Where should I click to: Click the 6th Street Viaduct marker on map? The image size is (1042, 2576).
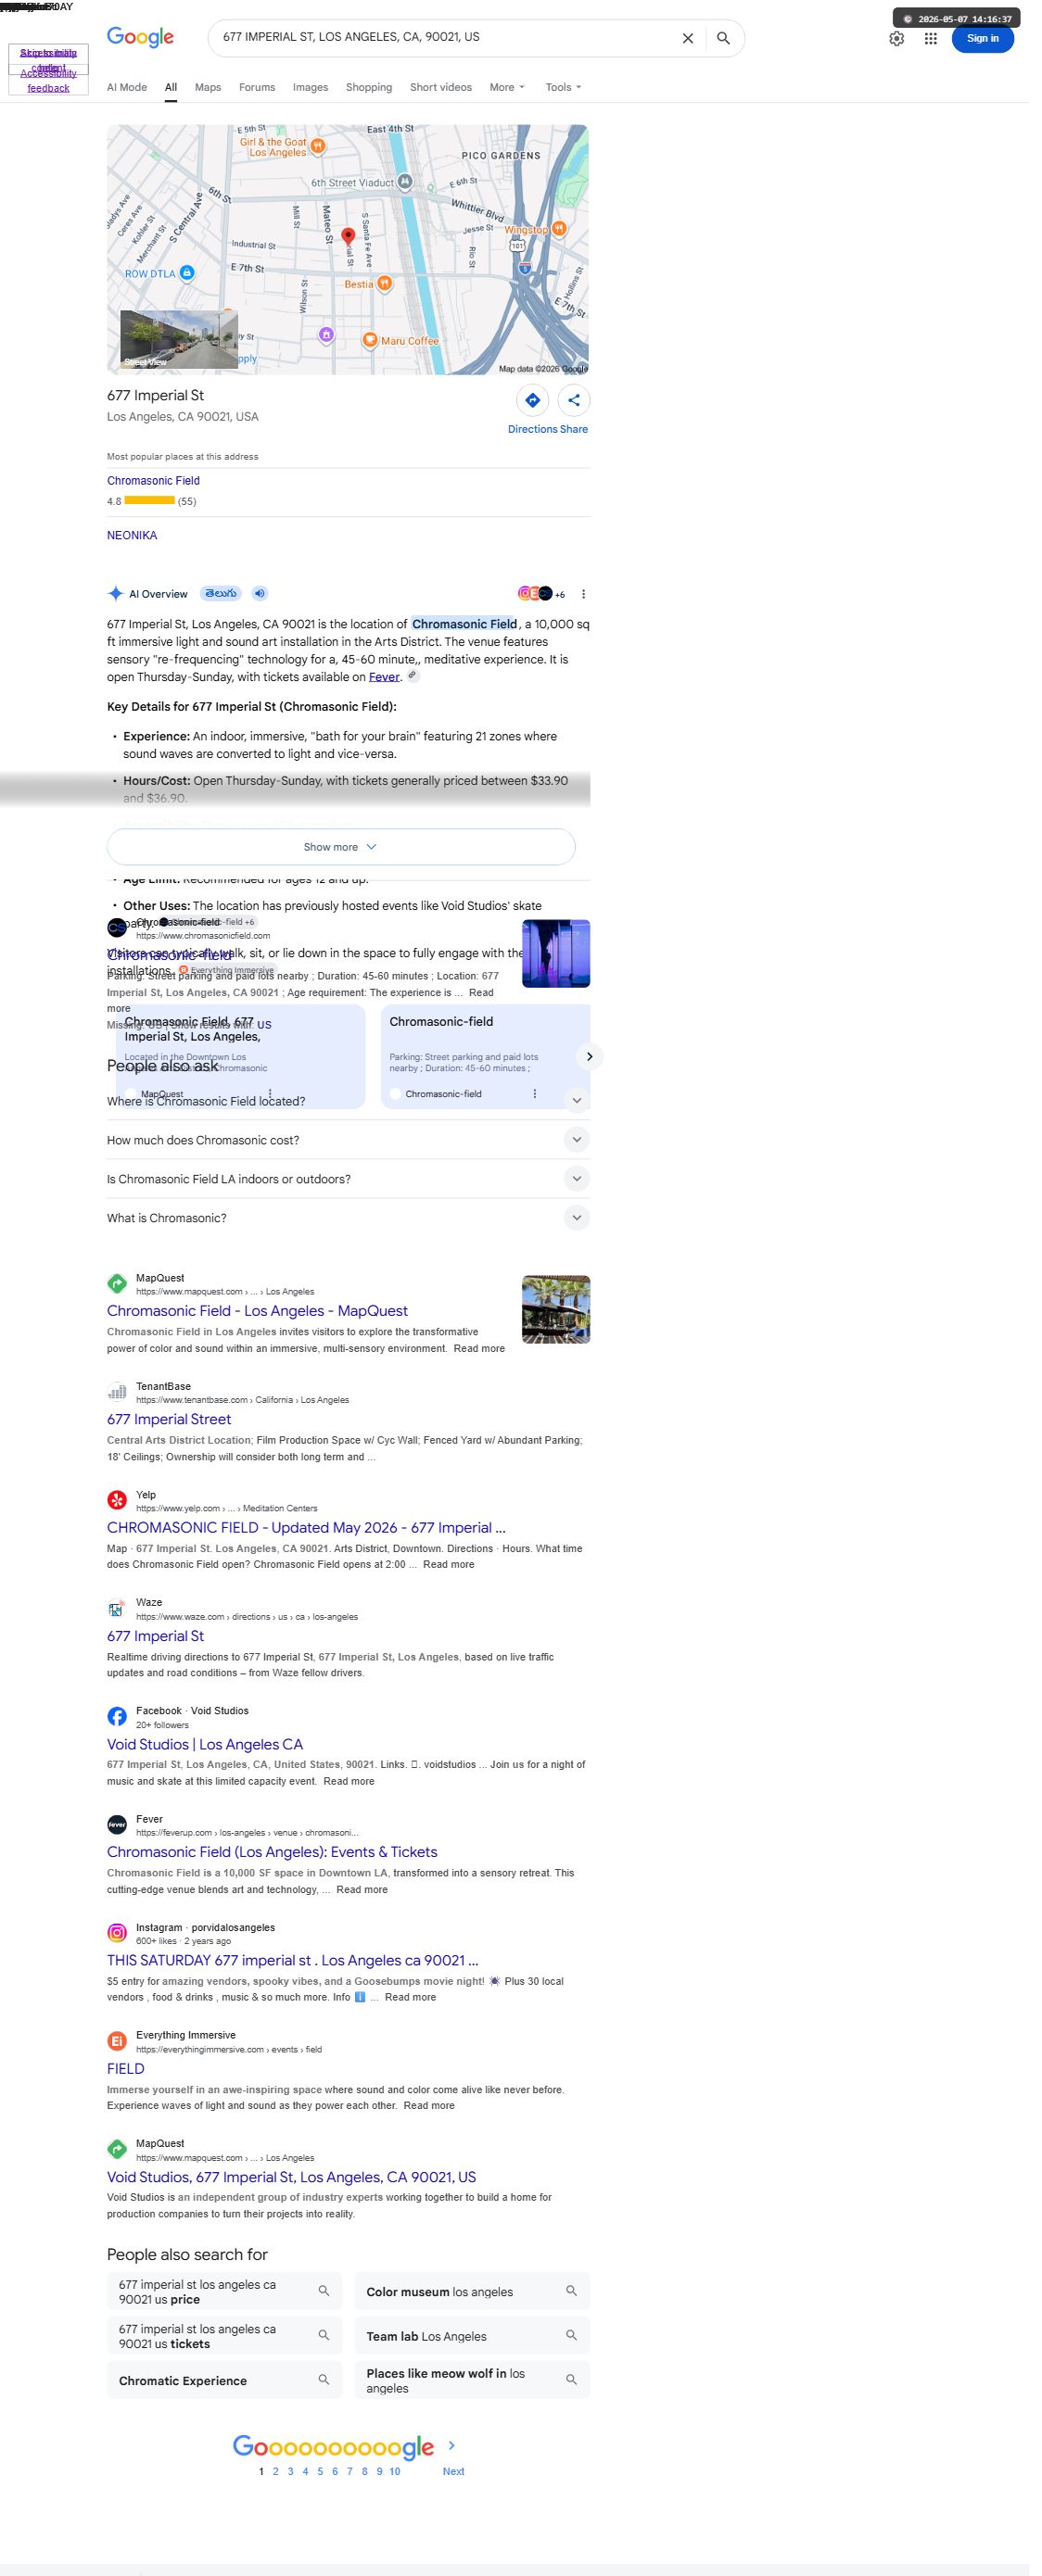click(404, 182)
